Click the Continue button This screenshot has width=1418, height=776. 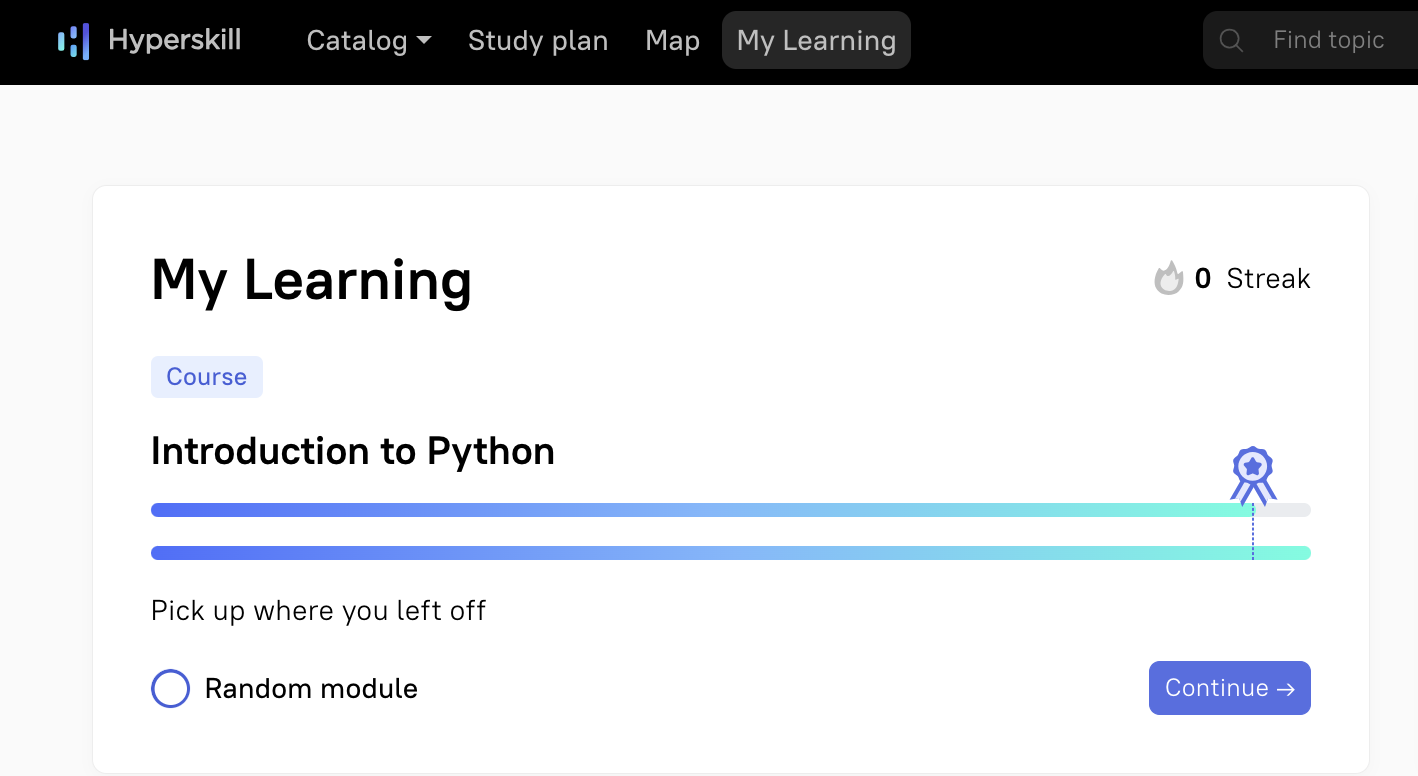[x=1230, y=688]
